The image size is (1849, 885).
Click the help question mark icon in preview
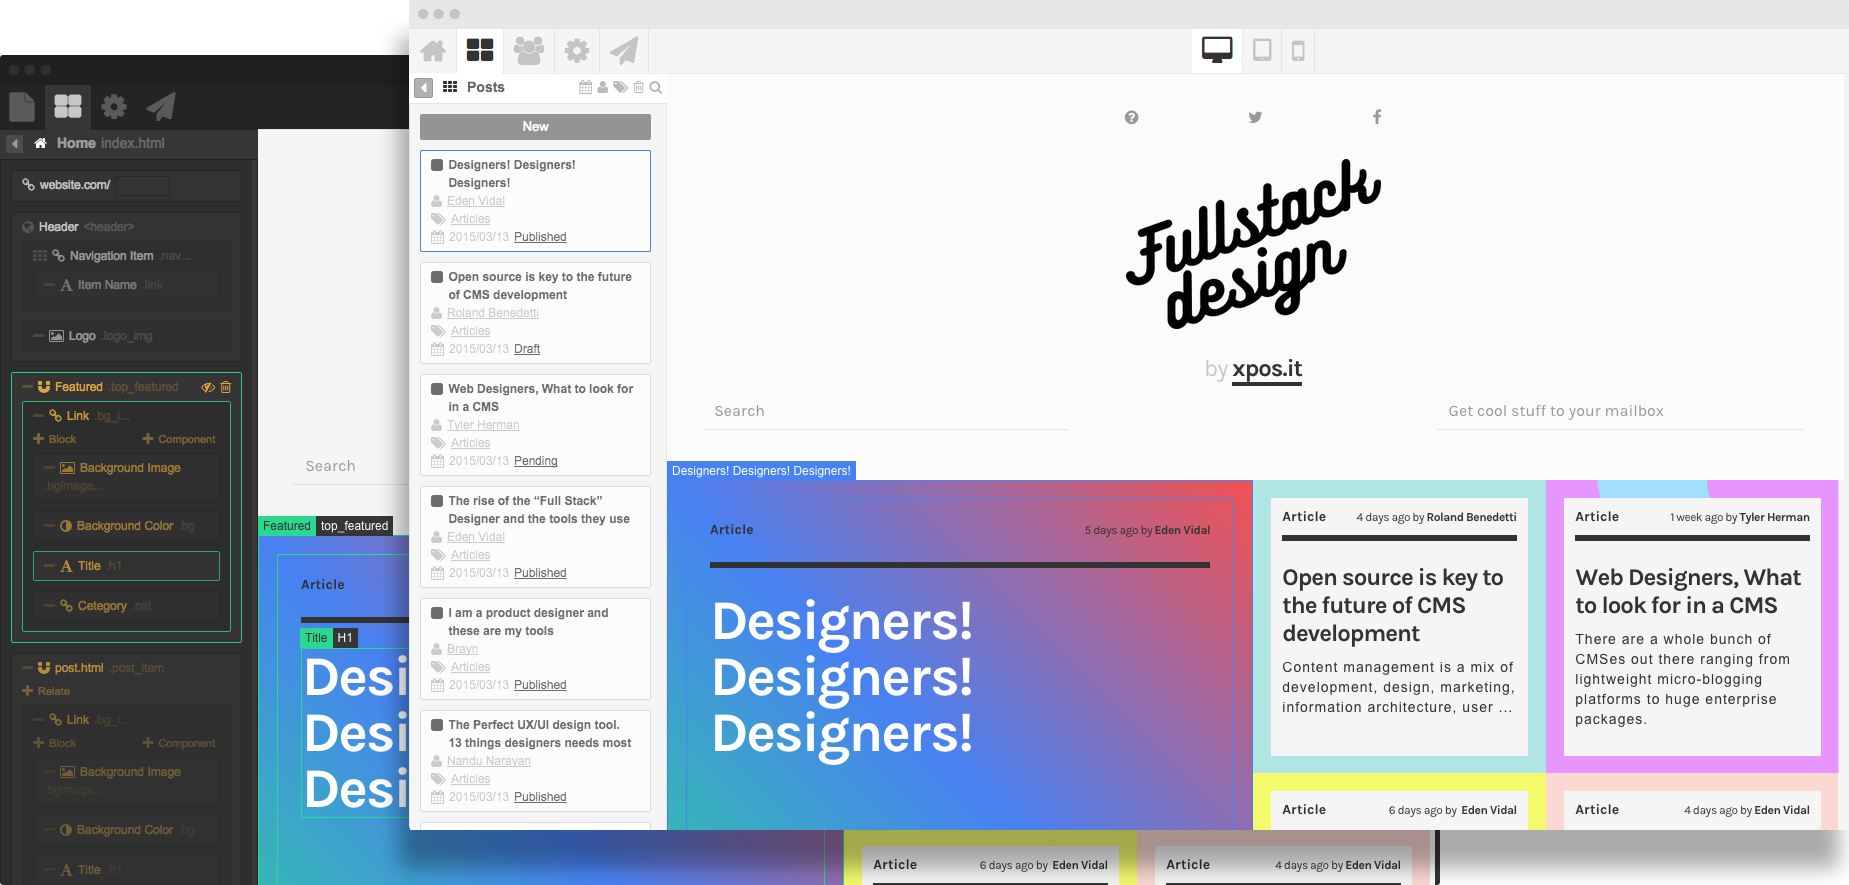click(1131, 117)
